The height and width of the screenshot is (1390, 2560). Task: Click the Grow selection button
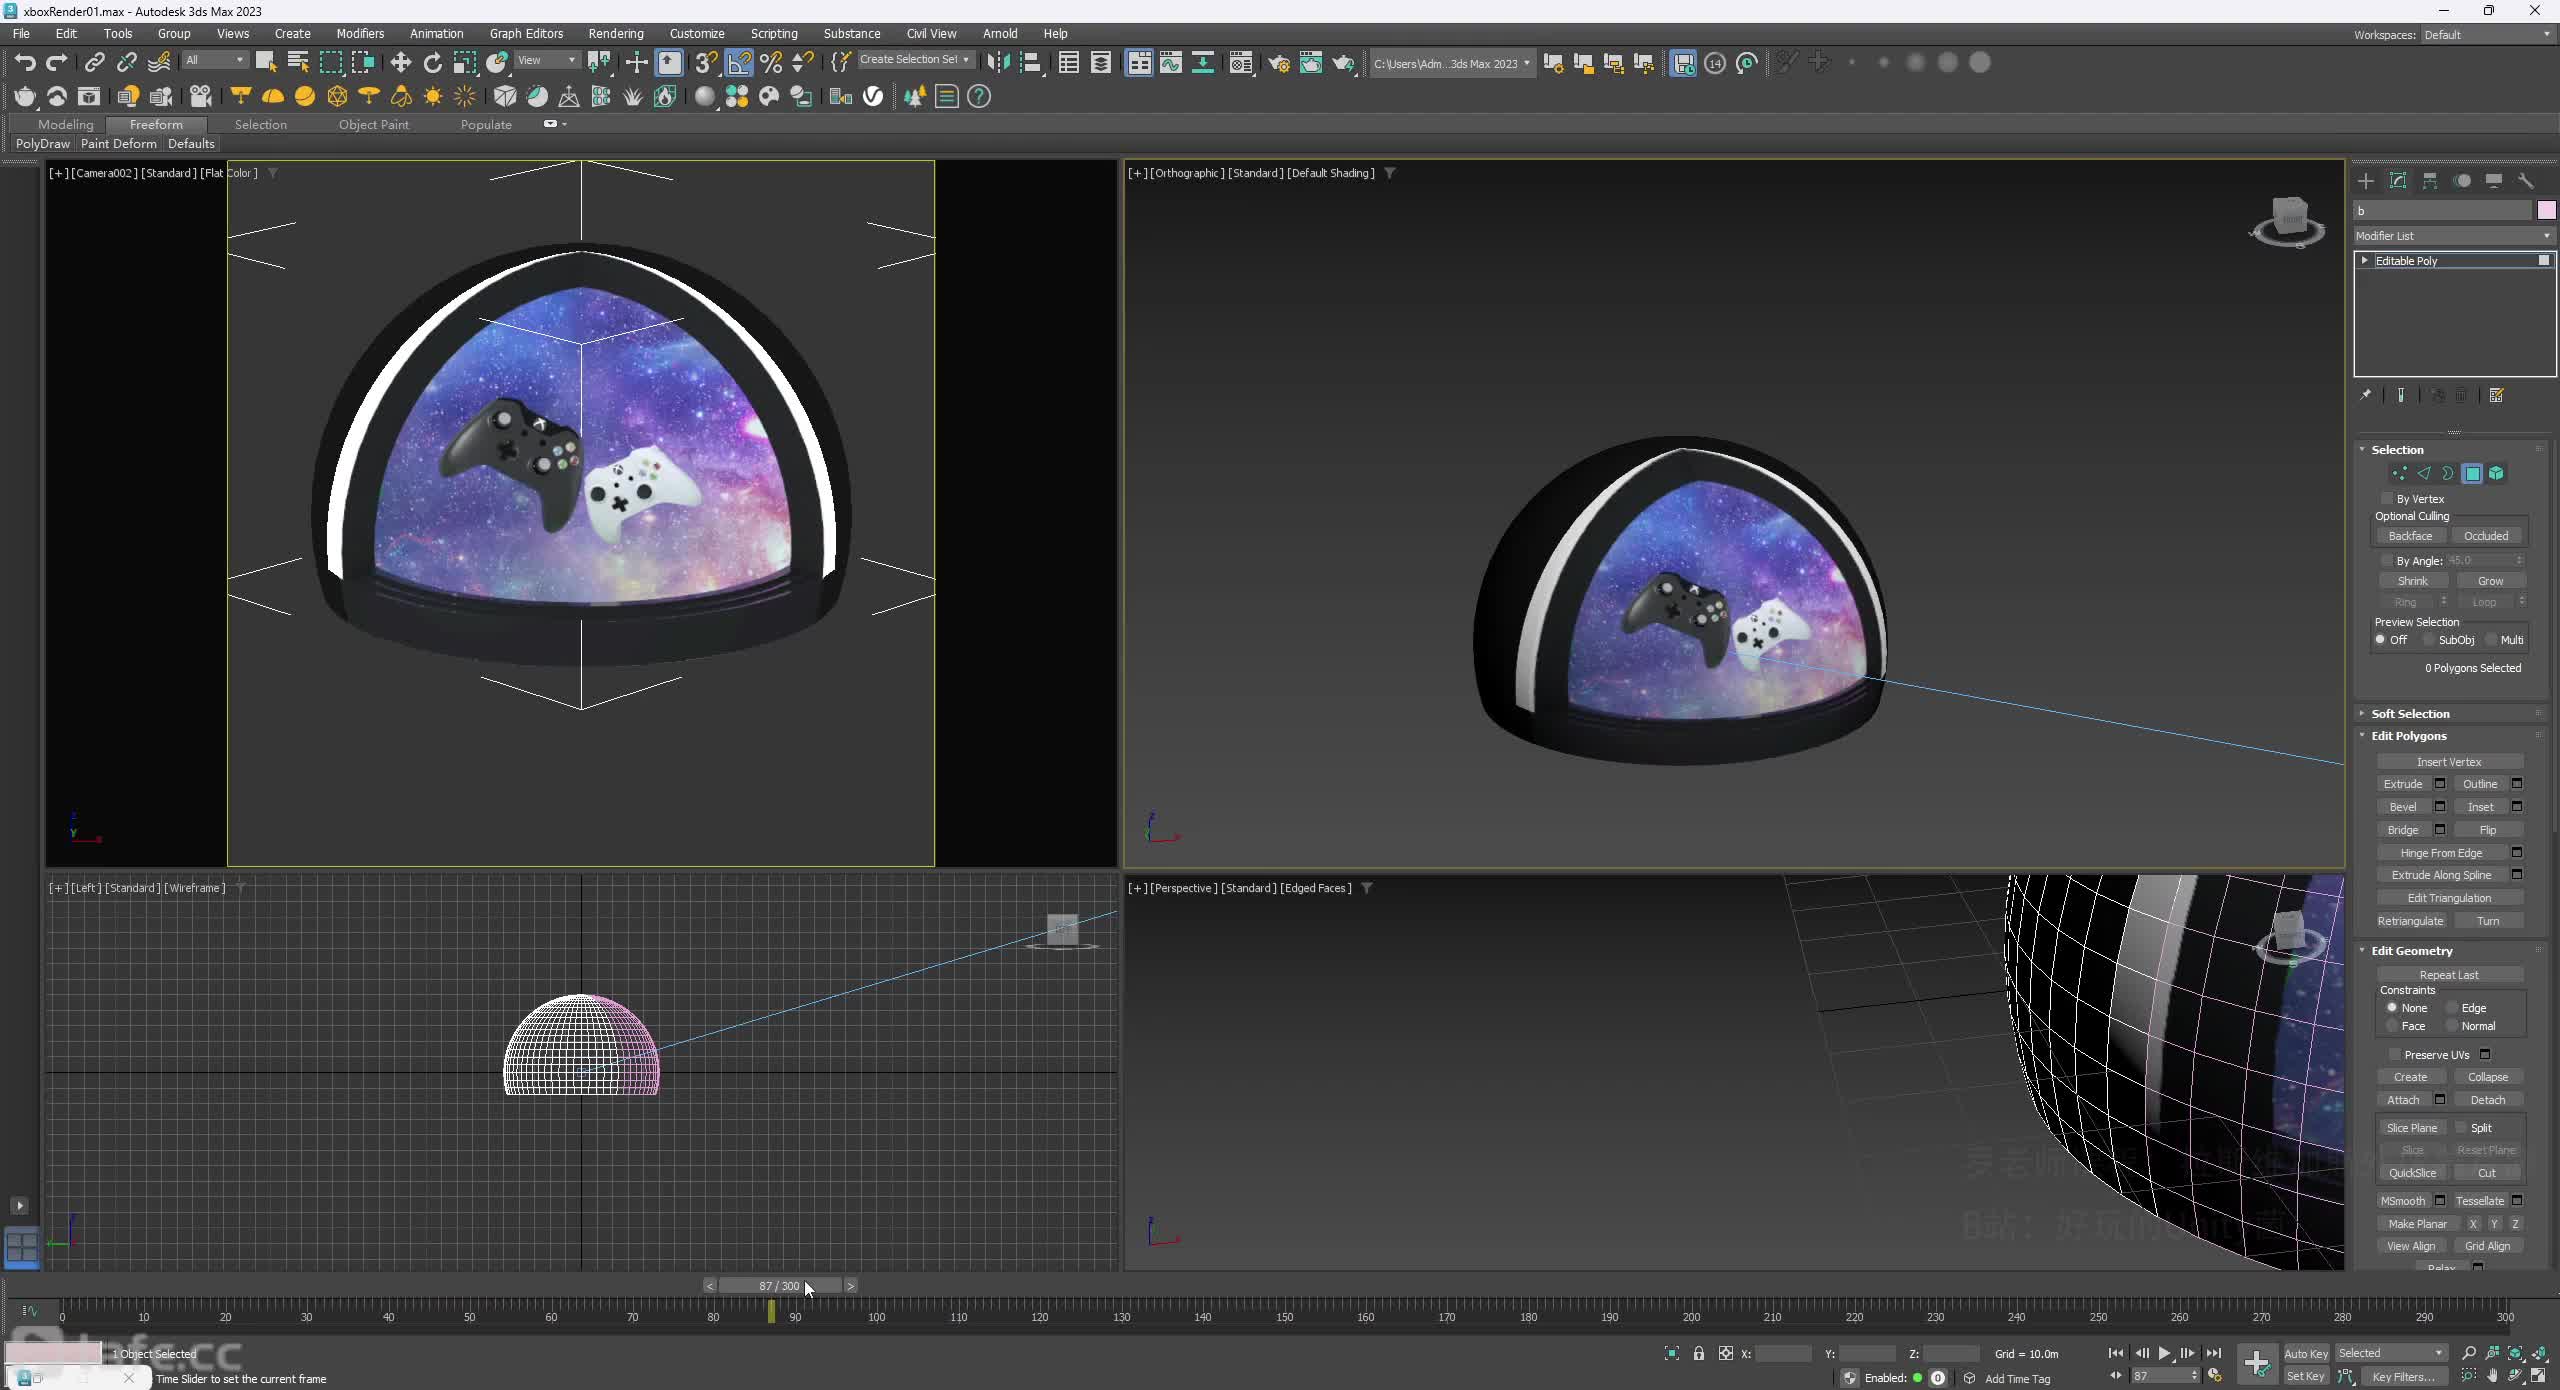tap(2490, 581)
